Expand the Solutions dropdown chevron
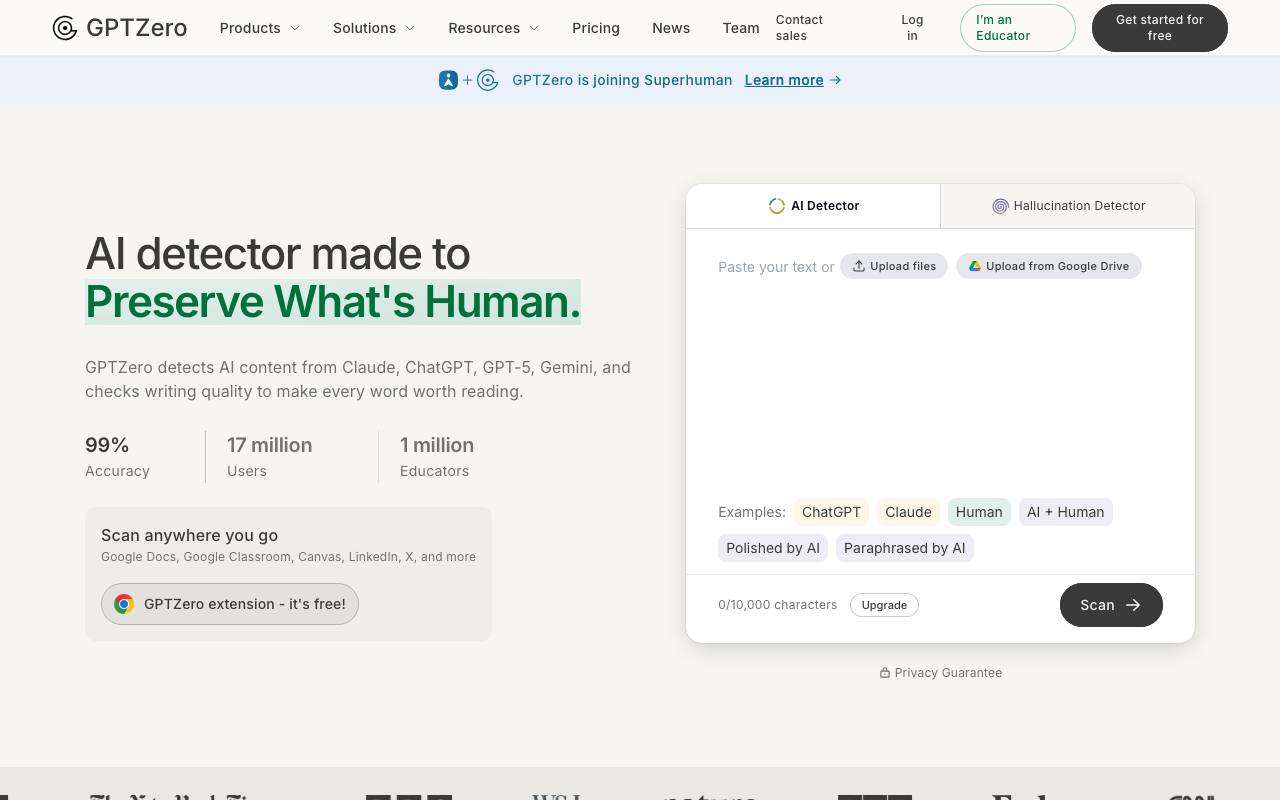The image size is (1280, 800). coord(410,28)
